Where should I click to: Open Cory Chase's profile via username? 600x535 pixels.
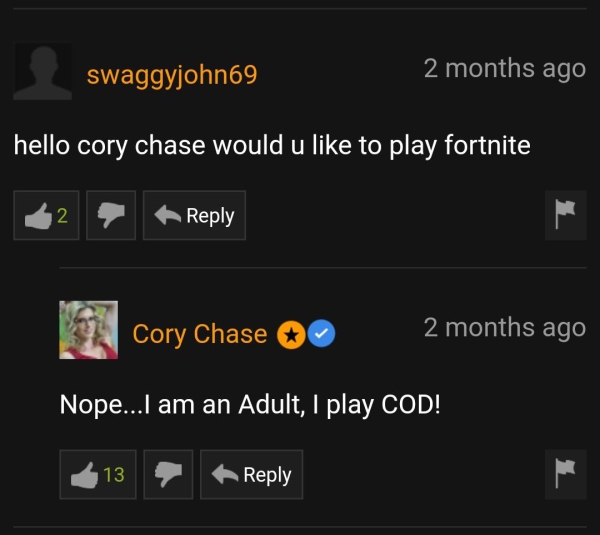(x=200, y=334)
